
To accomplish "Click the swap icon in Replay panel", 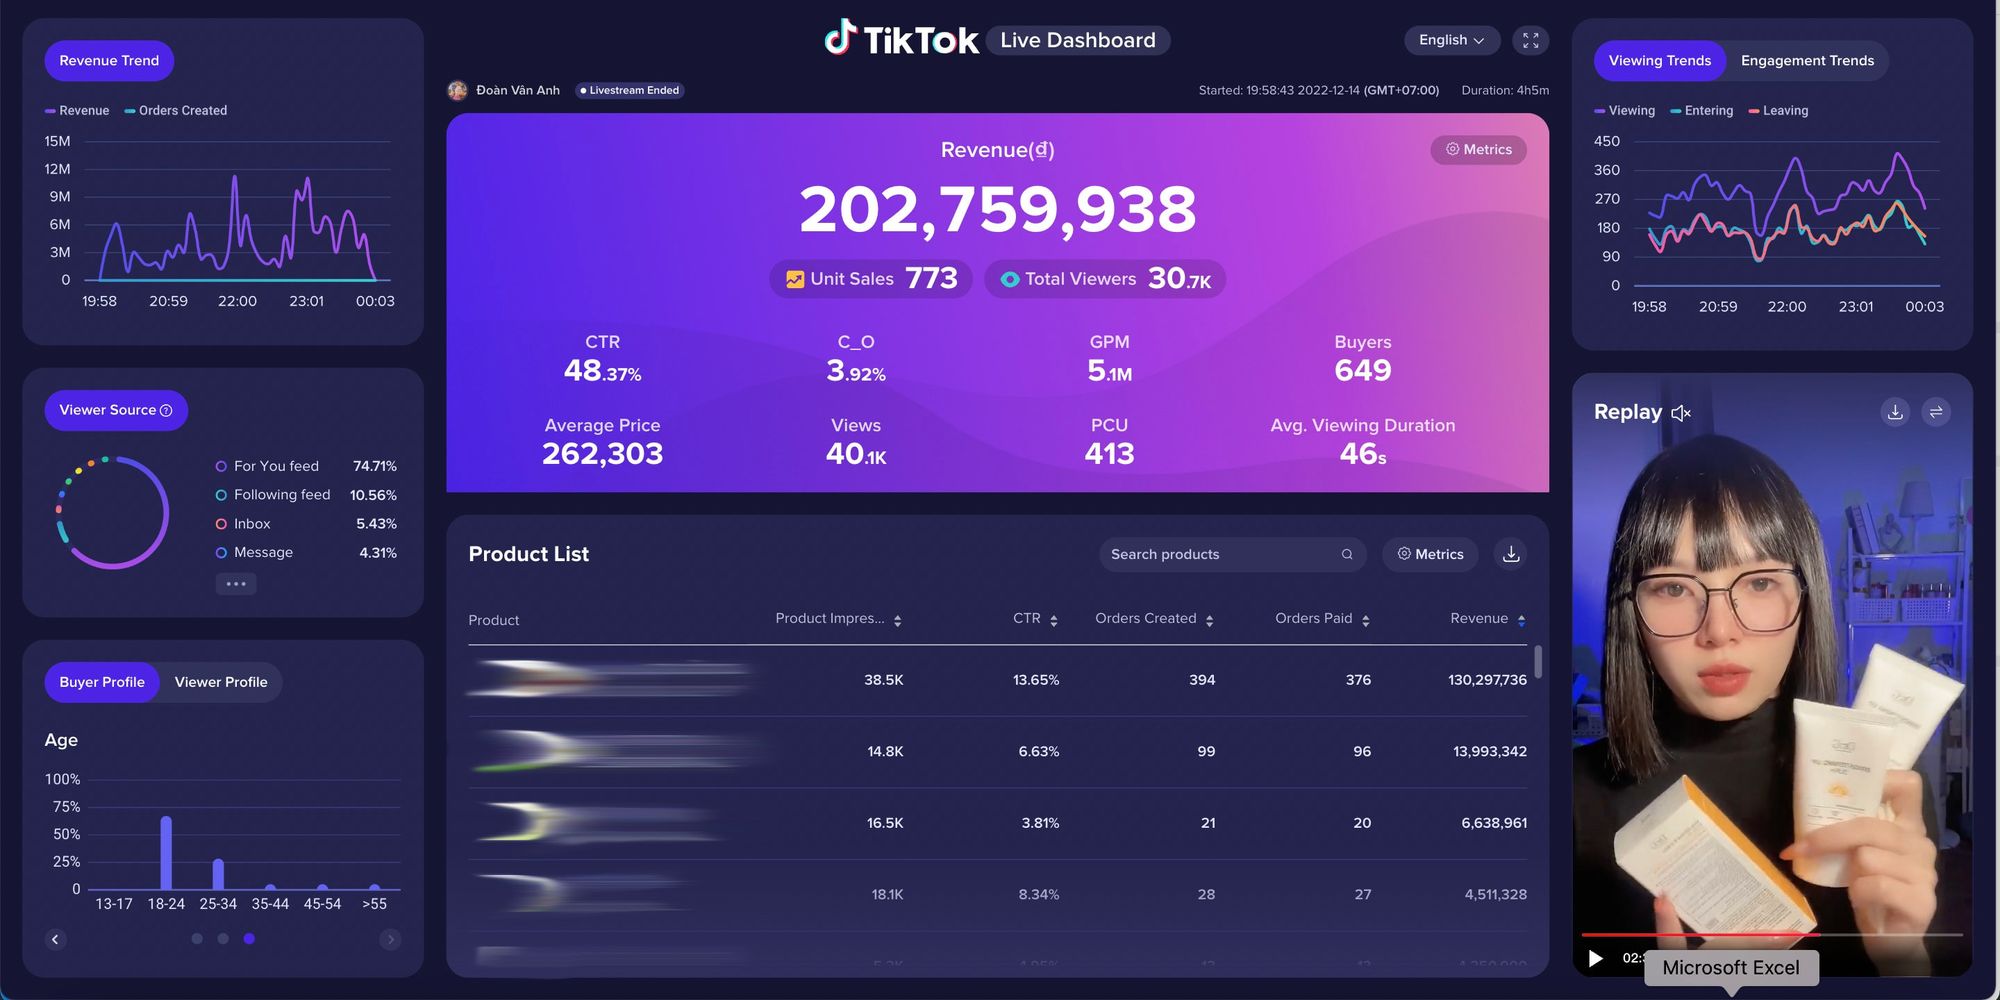I will (x=1936, y=412).
